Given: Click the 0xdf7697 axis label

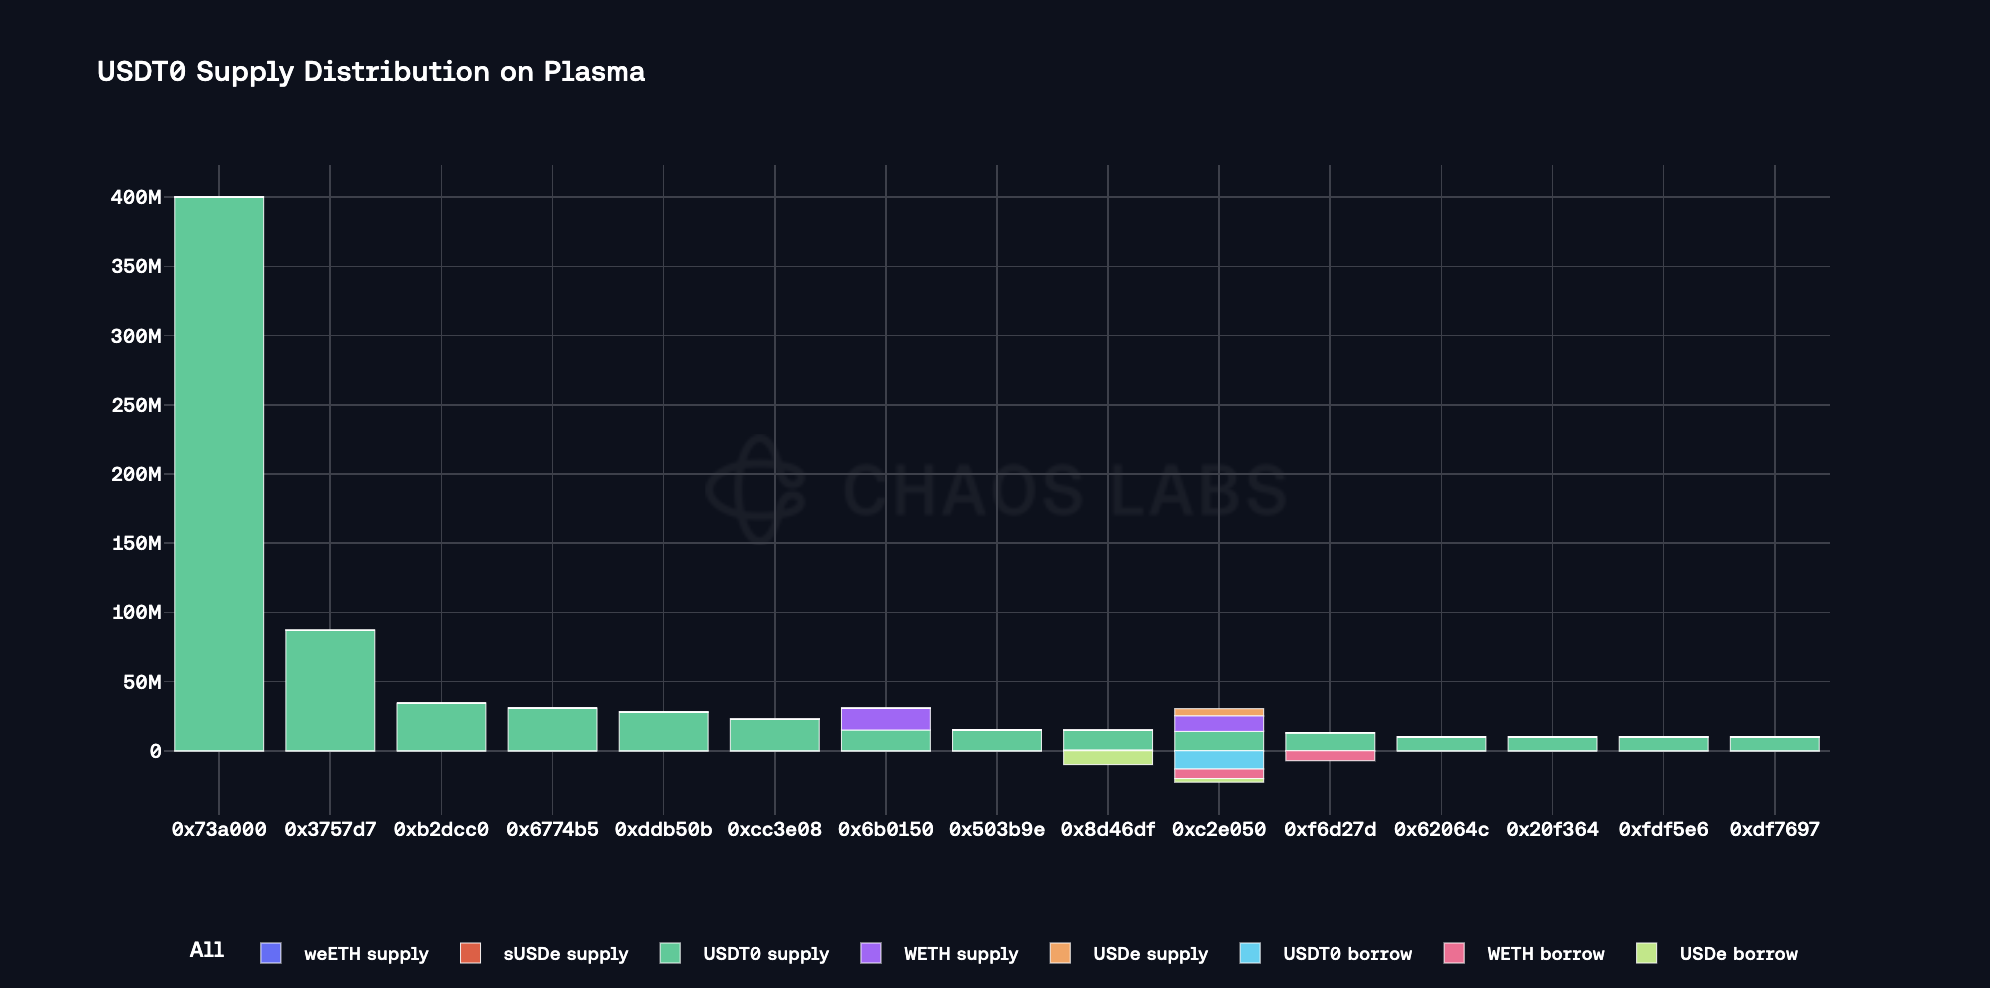Looking at the screenshot, I should click(1774, 829).
